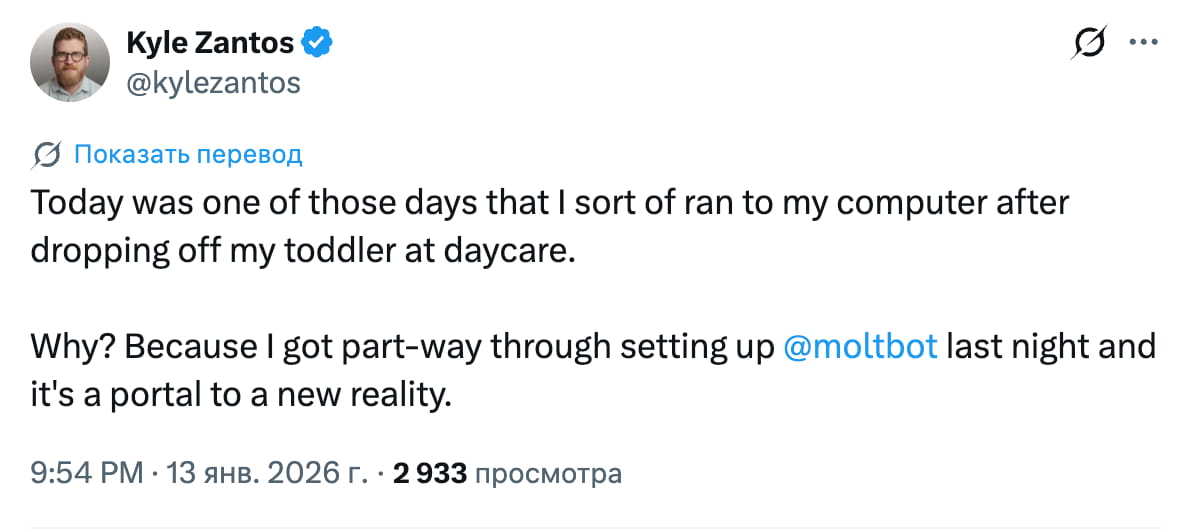Image resolution: width=1186 pixels, height=530 pixels.
Task: Click the small icon beside Показать перевод
Action: click(45, 154)
